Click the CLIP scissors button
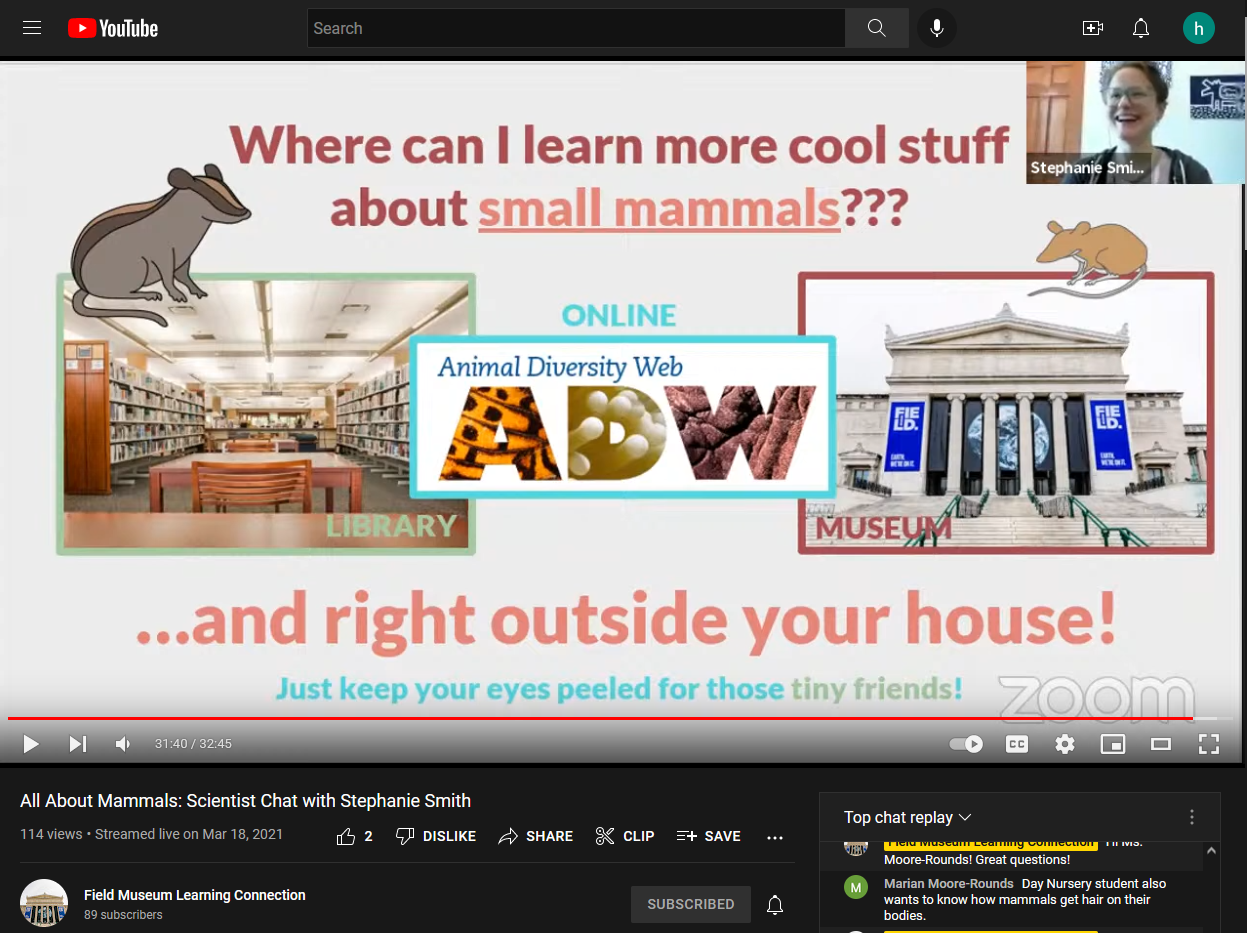This screenshot has width=1247, height=933. pyautogui.click(x=625, y=836)
